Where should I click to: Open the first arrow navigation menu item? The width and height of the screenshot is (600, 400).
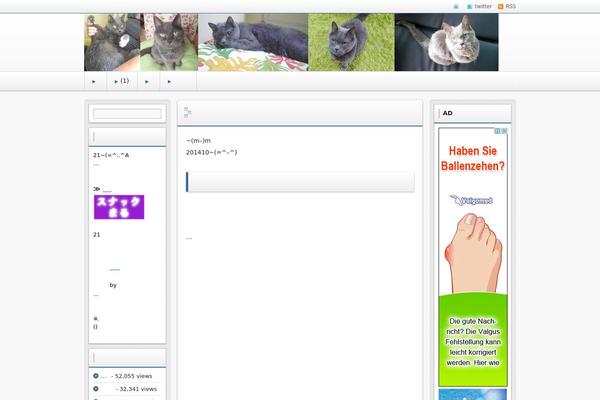[x=94, y=81]
